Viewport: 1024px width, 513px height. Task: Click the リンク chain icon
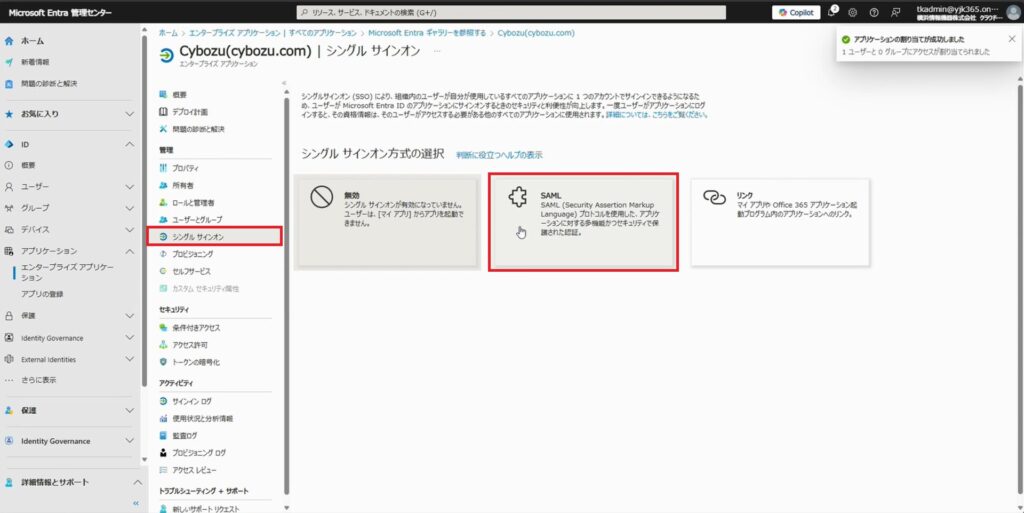(x=714, y=197)
